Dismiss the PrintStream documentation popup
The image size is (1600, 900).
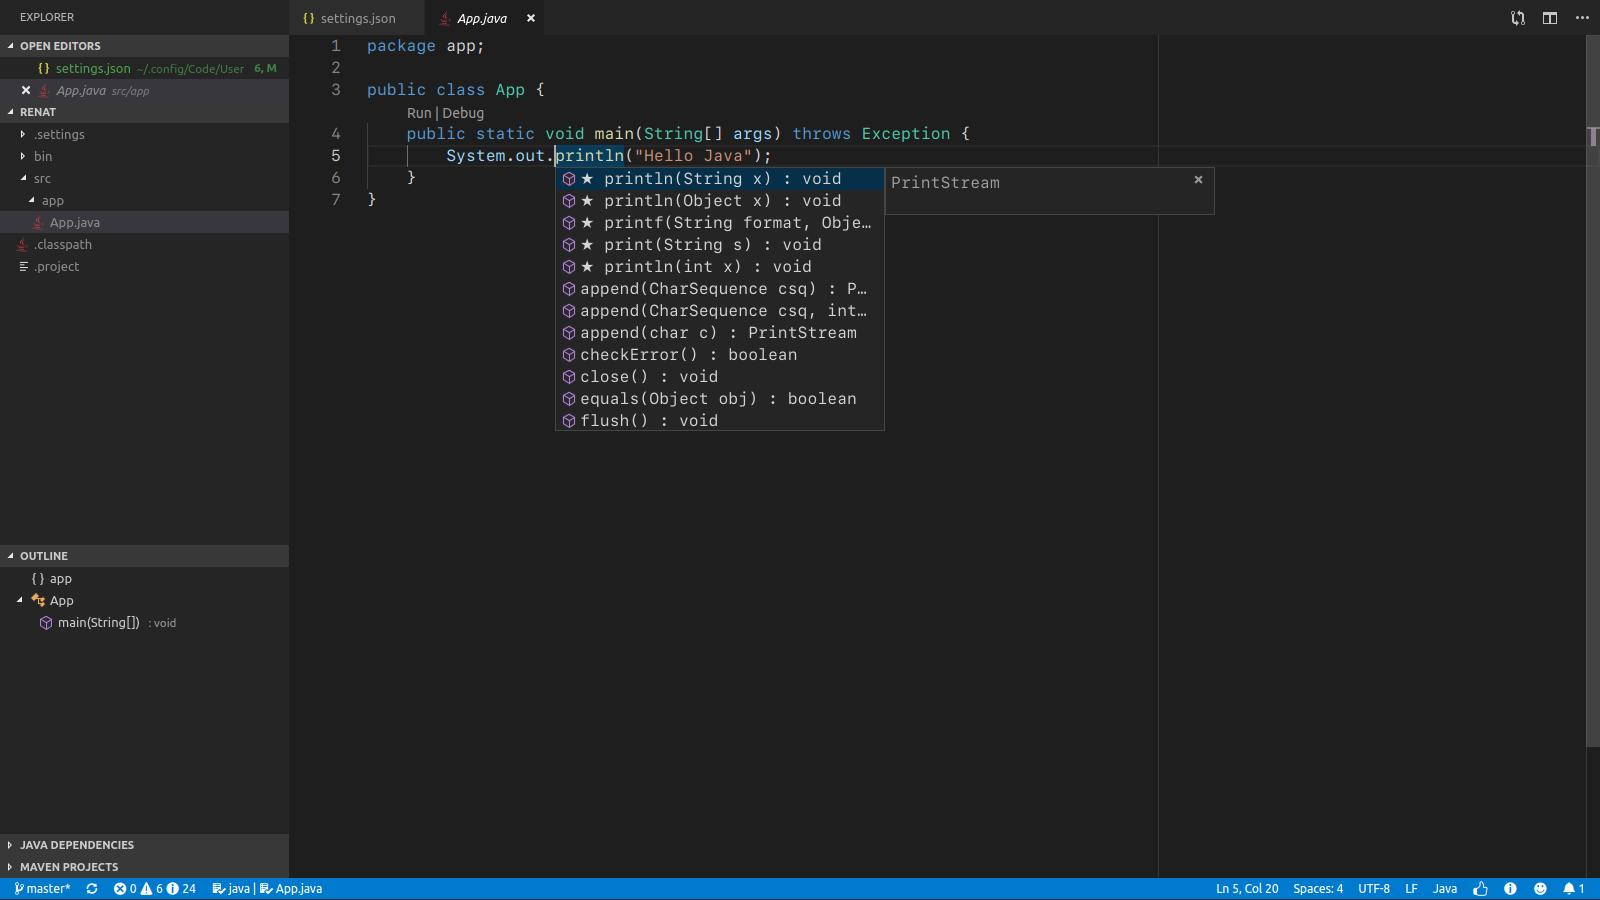(x=1197, y=180)
